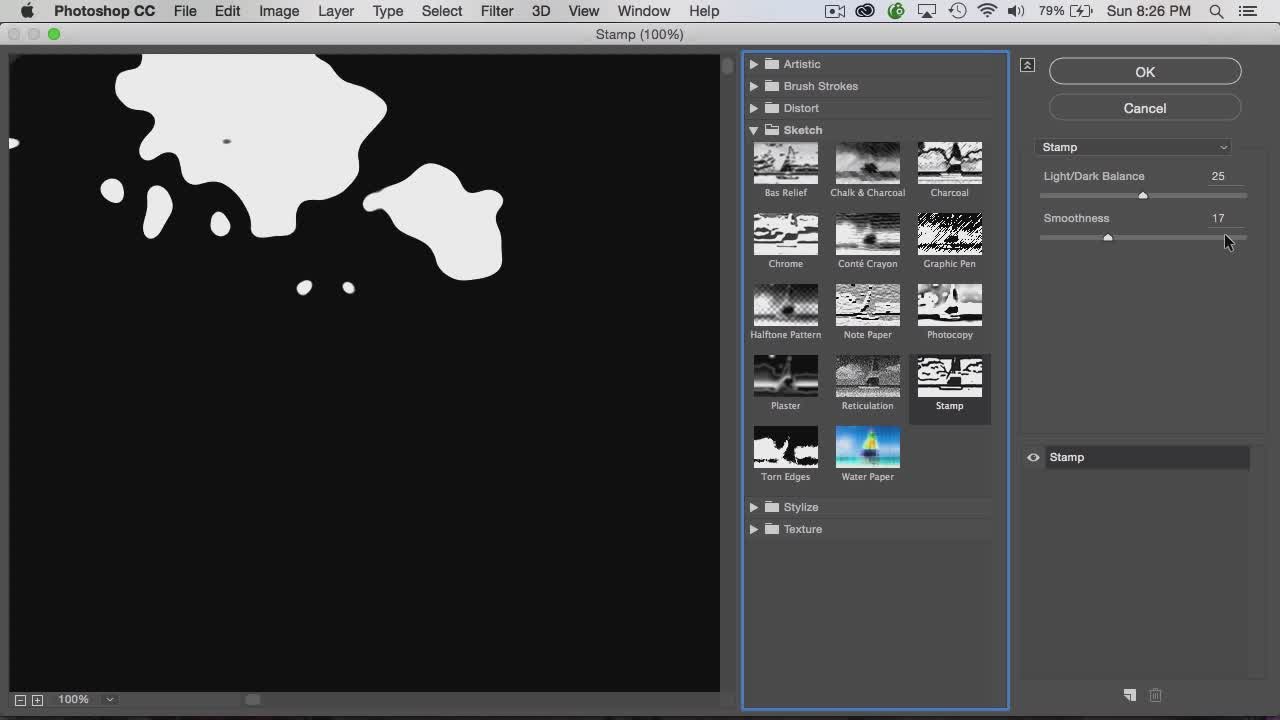Click the Wi-Fi status icon
This screenshot has width=1280, height=720.
click(x=988, y=11)
